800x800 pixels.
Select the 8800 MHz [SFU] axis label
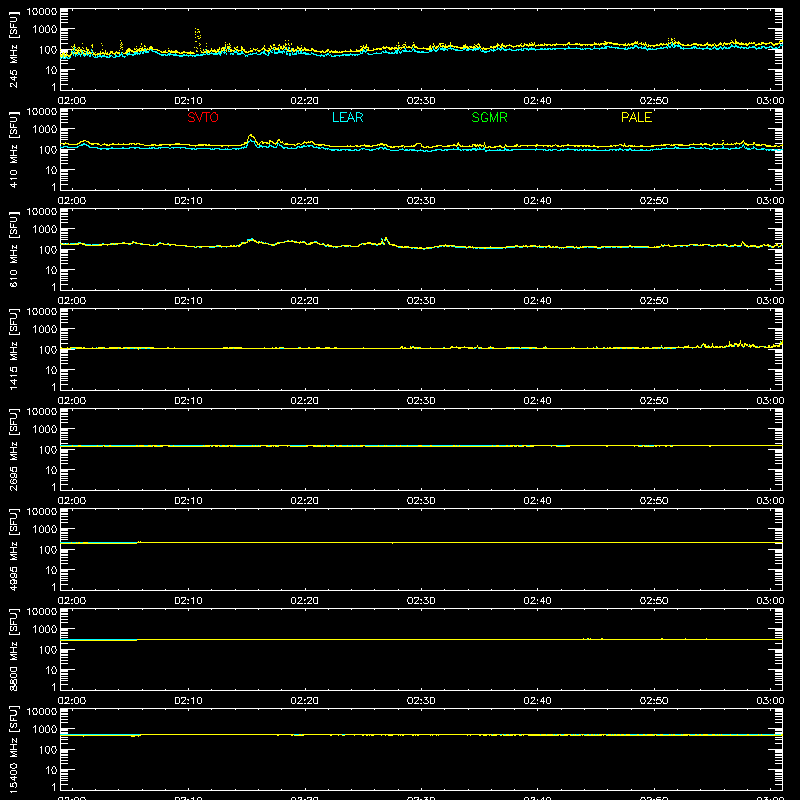click(14, 649)
